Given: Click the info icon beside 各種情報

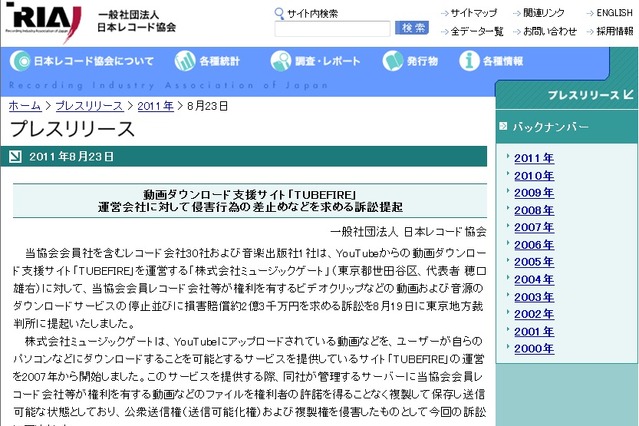Looking at the screenshot, I should (x=469, y=61).
